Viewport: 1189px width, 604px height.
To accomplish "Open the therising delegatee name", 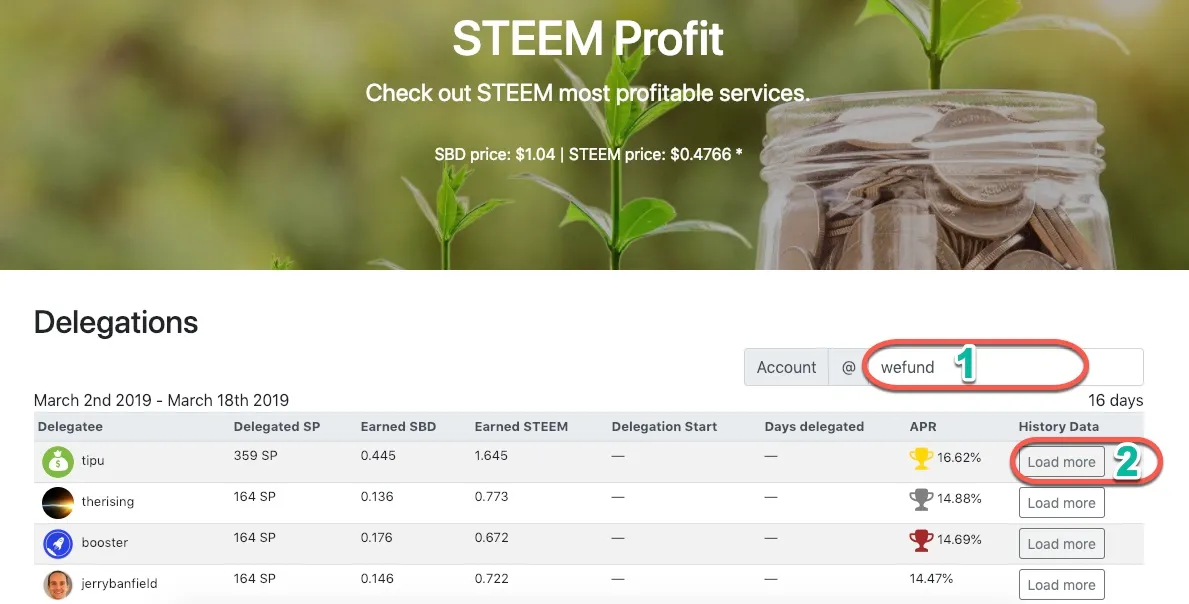I will coord(108,502).
